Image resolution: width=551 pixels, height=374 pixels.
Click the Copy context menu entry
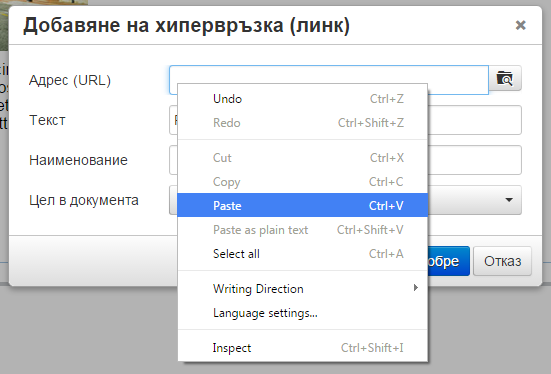[303, 182]
